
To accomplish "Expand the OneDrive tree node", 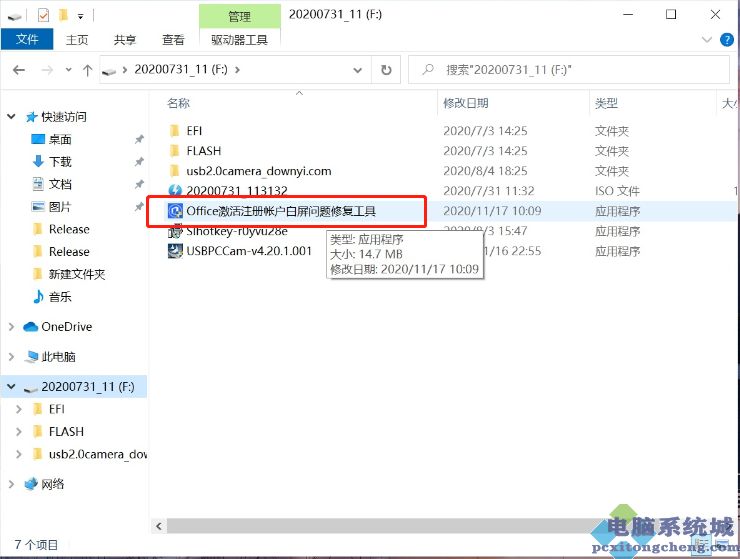I will pyautogui.click(x=11, y=327).
